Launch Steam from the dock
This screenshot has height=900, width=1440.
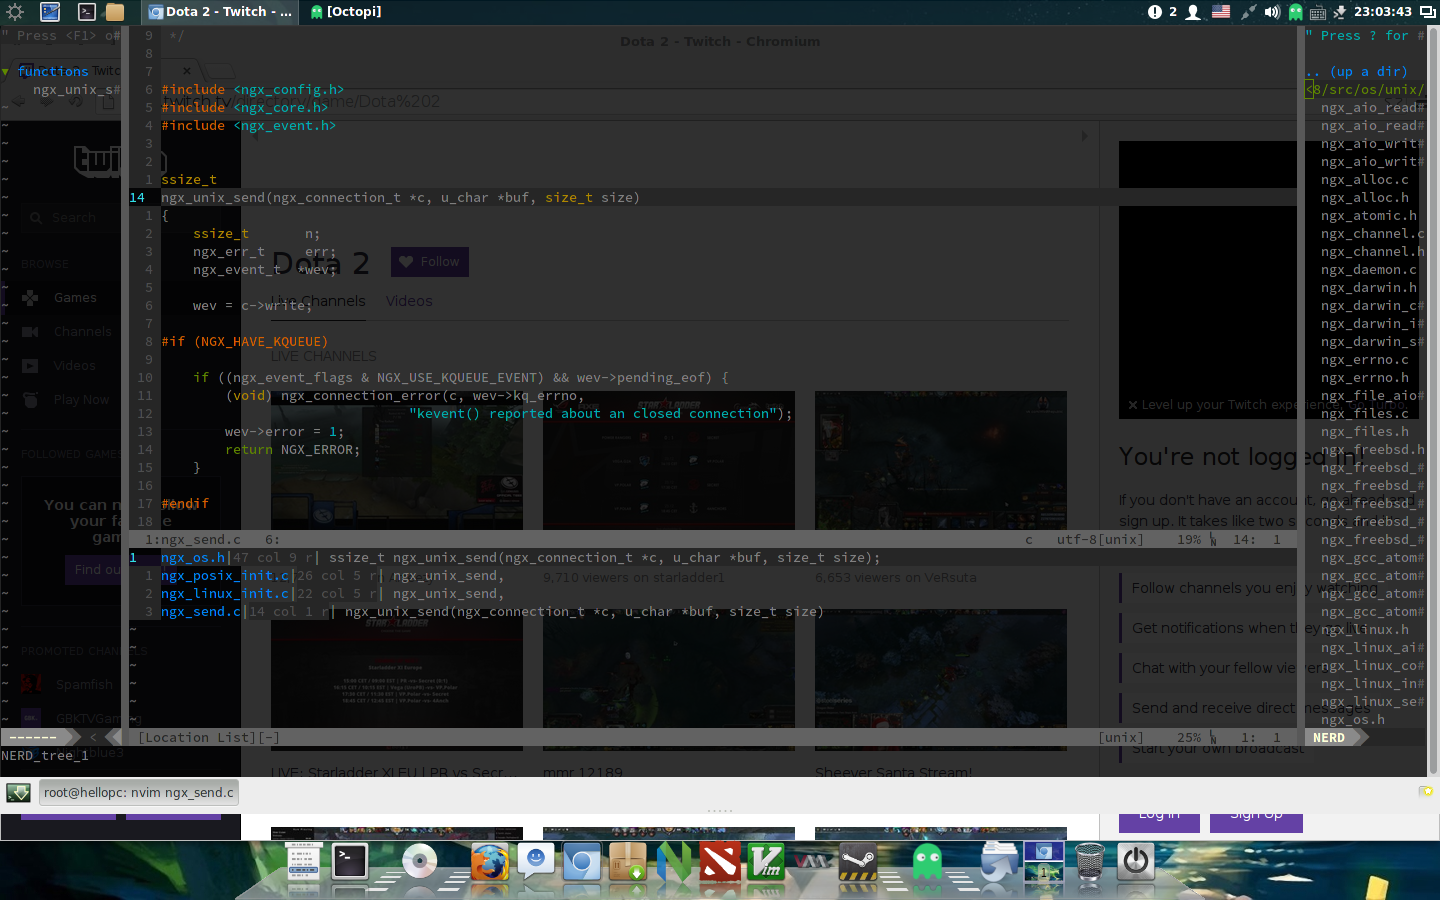[858, 862]
